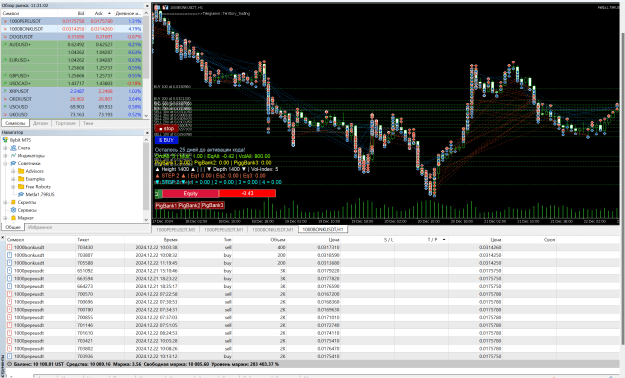The image size is (625, 378).
Task: Close the Обзор рынка market watch panel
Action: point(147,6)
